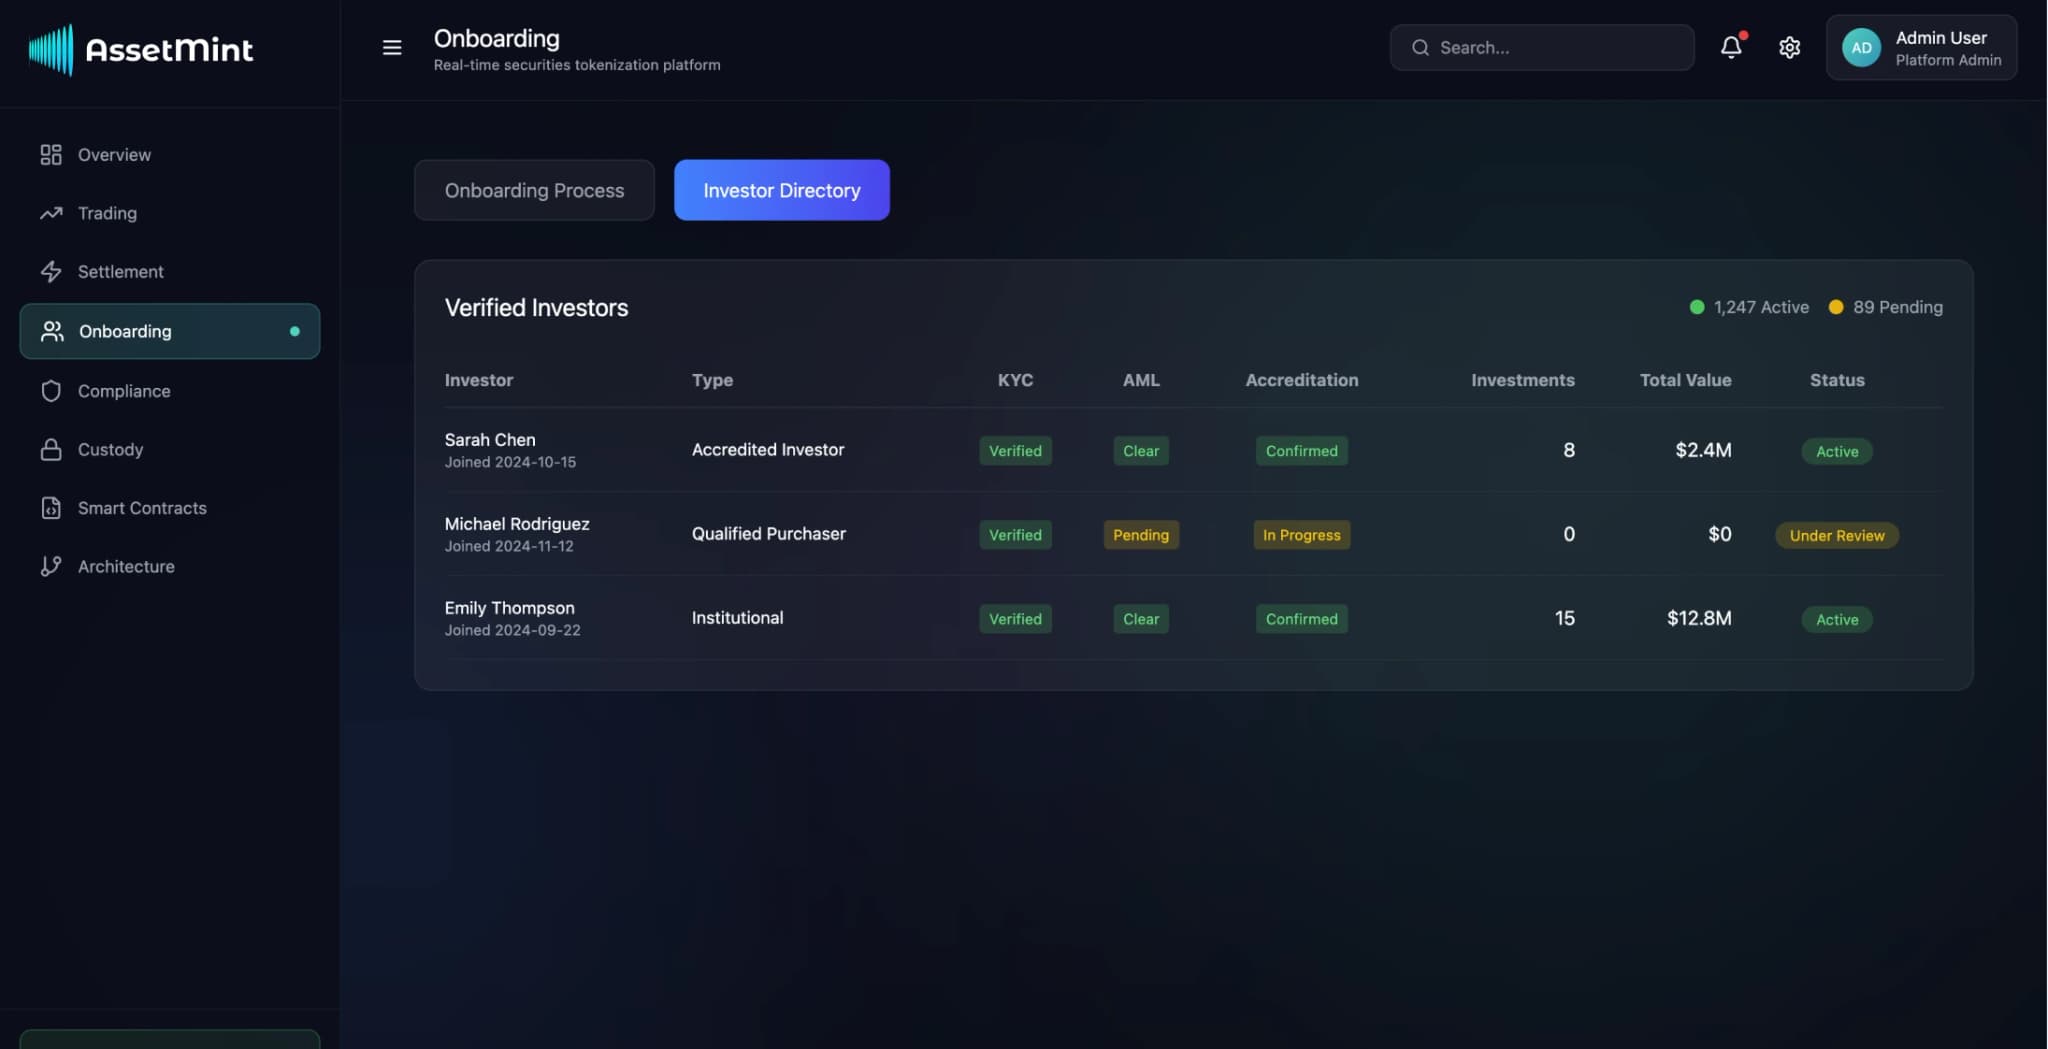This screenshot has width=2048, height=1049.
Task: Click the AssetMint logo
Action: [141, 49]
